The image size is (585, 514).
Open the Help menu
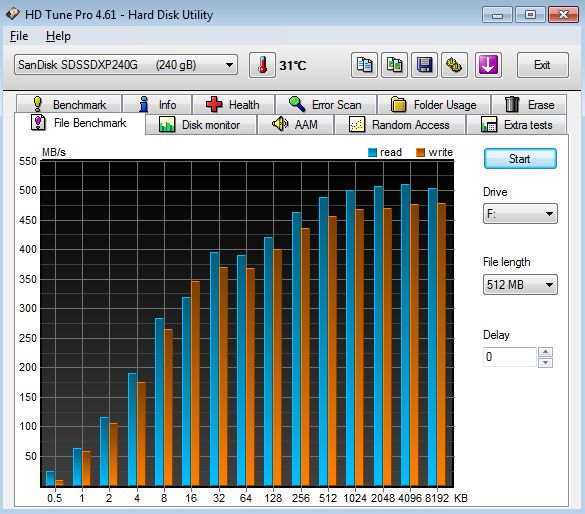point(58,36)
